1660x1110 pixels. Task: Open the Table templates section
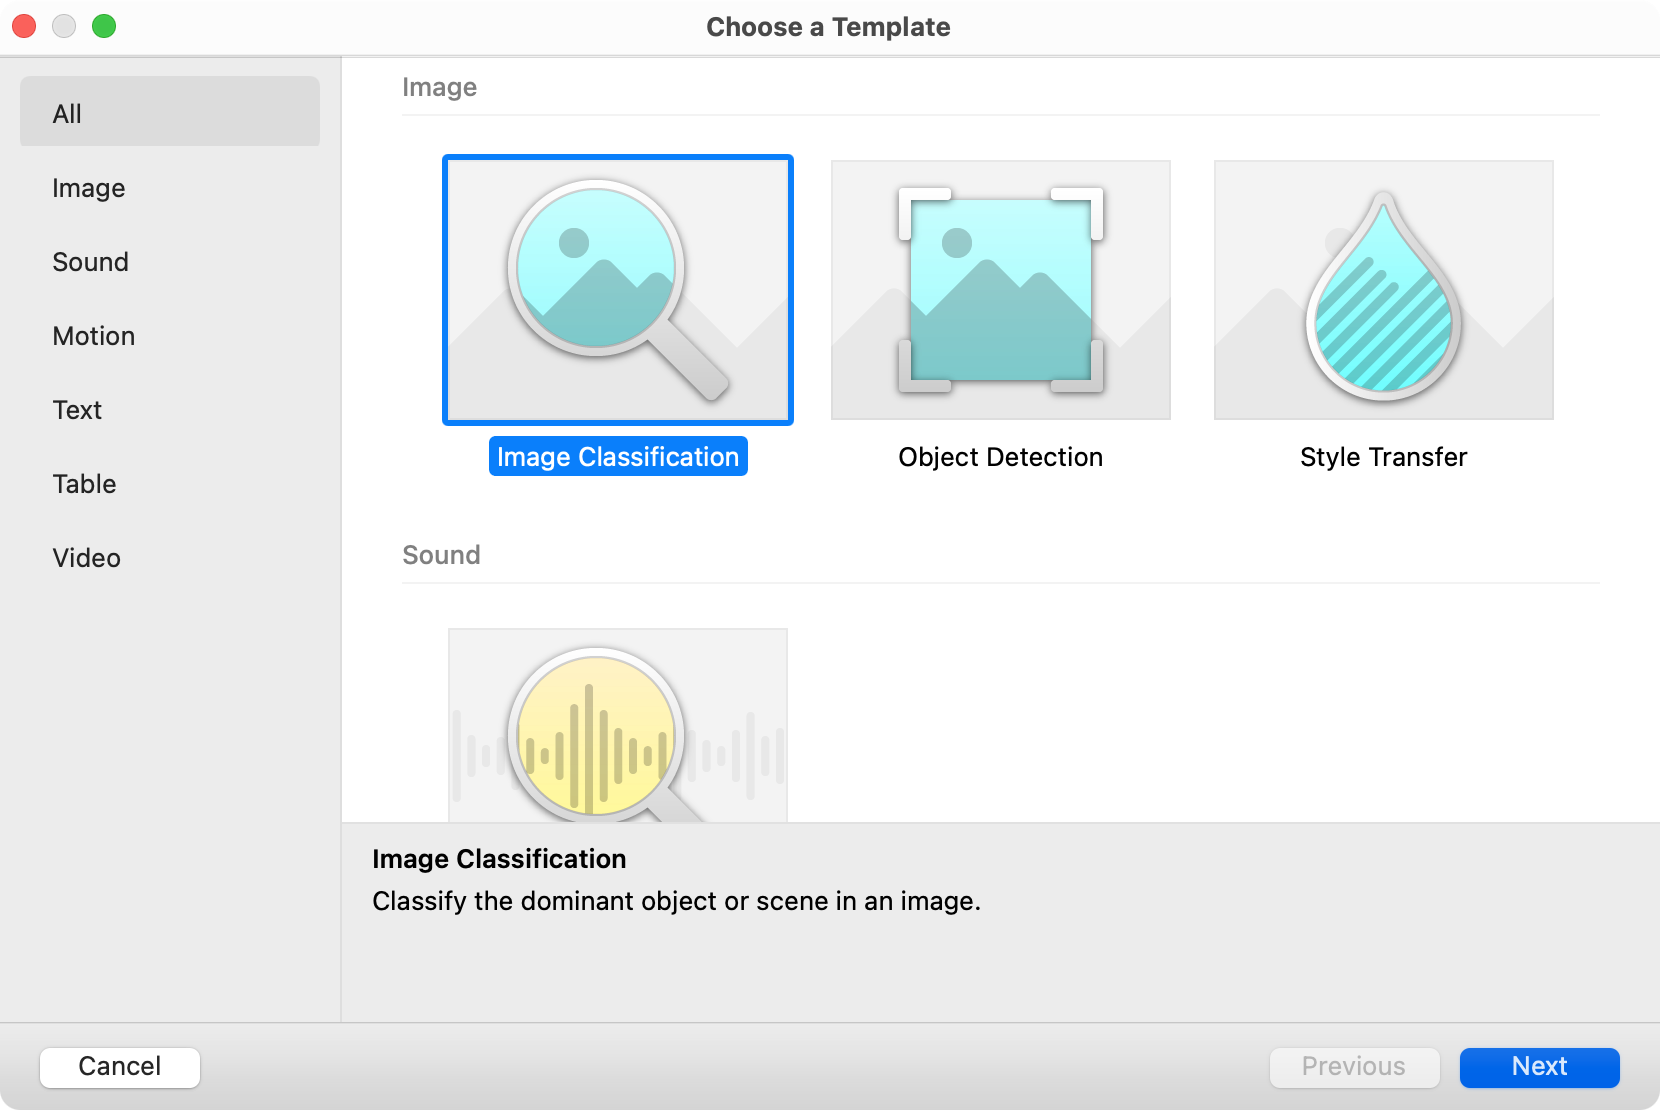(84, 484)
